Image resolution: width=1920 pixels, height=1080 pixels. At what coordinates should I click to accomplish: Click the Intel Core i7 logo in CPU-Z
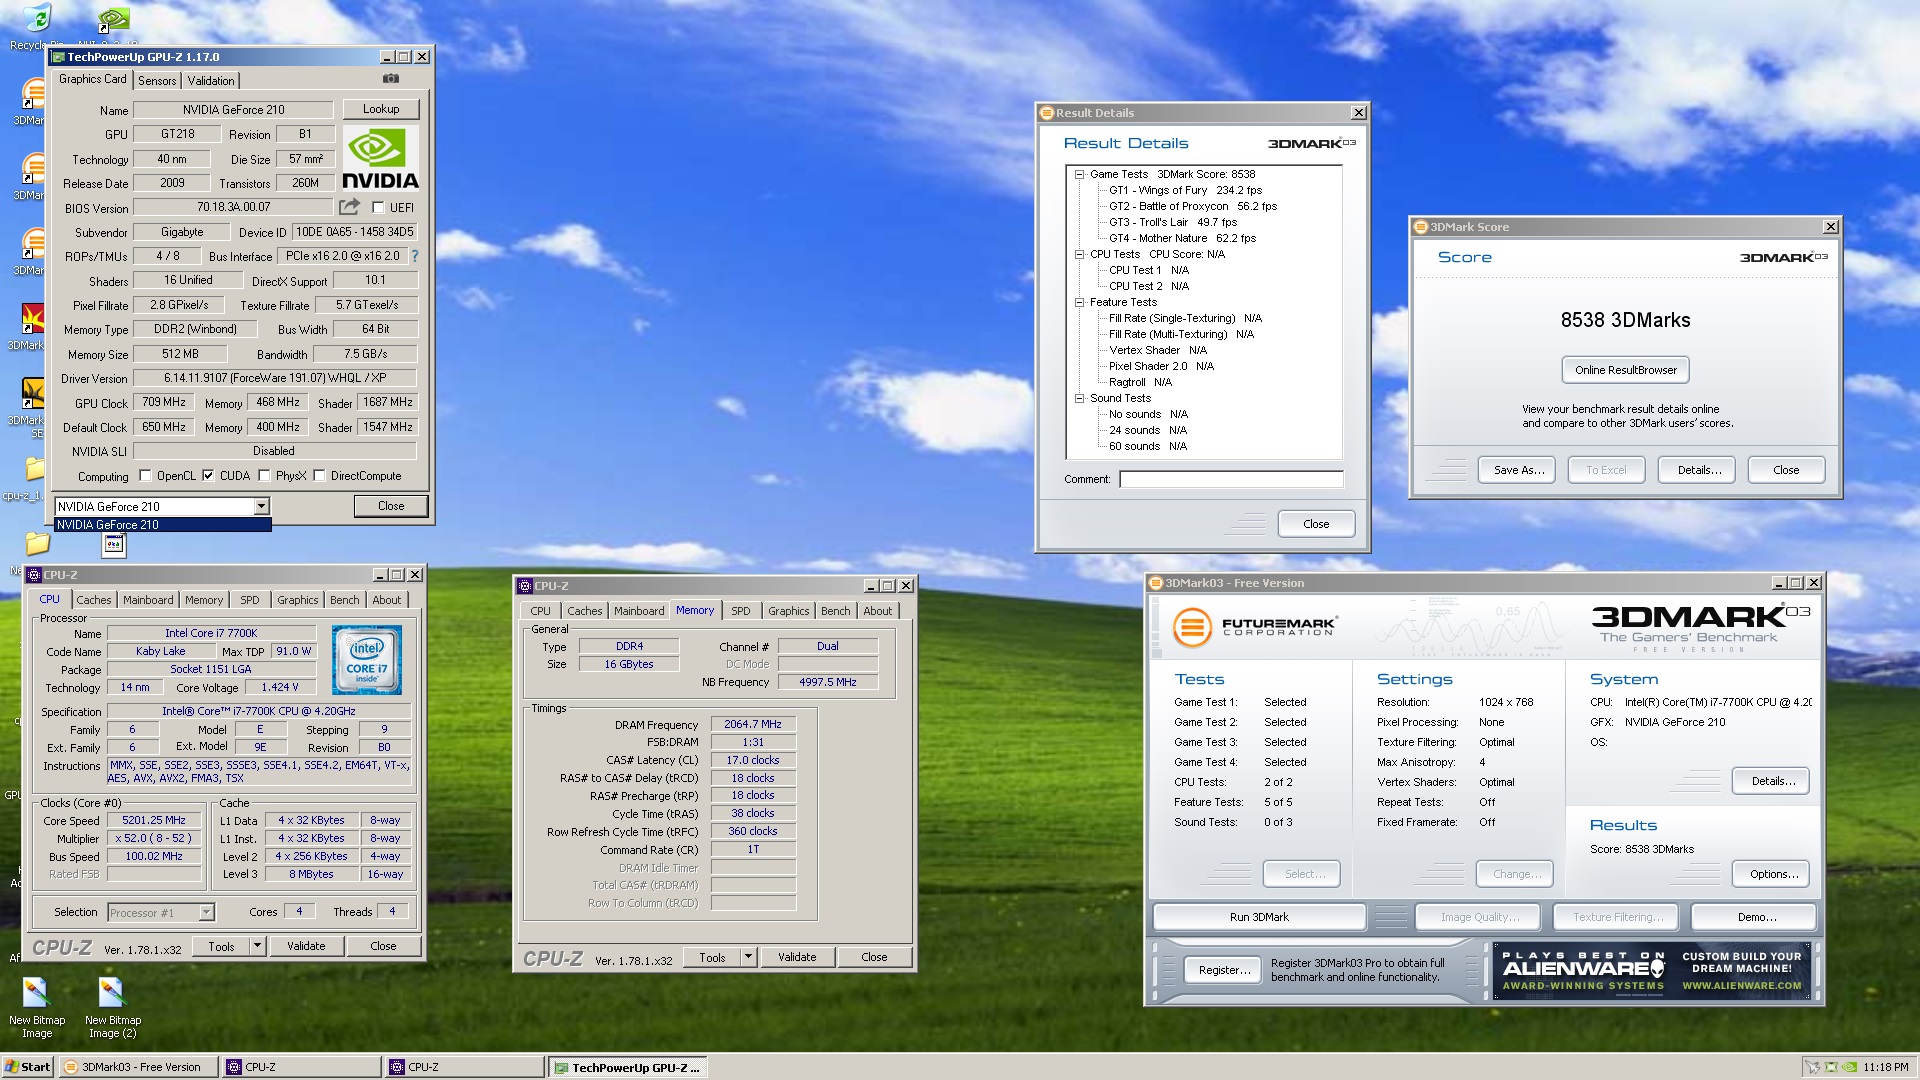point(367,660)
